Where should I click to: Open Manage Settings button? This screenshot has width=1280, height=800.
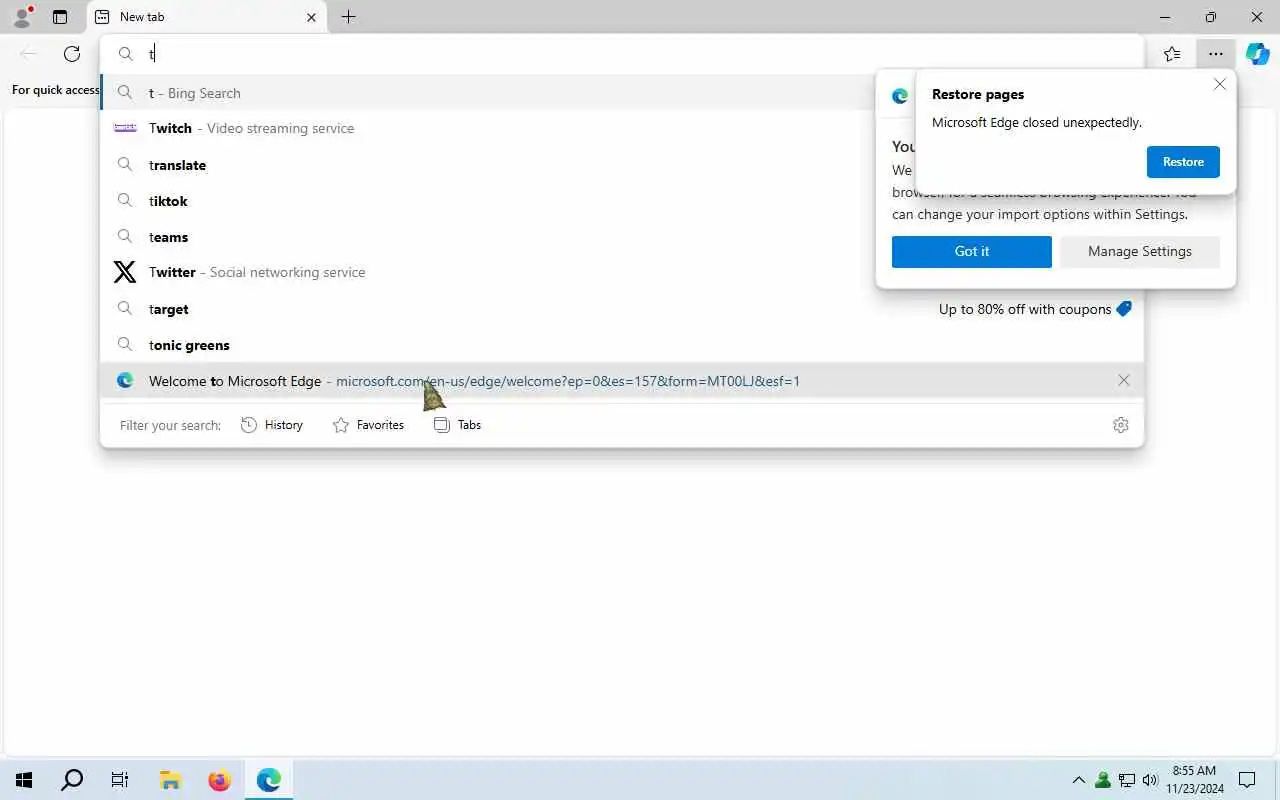(x=1140, y=252)
